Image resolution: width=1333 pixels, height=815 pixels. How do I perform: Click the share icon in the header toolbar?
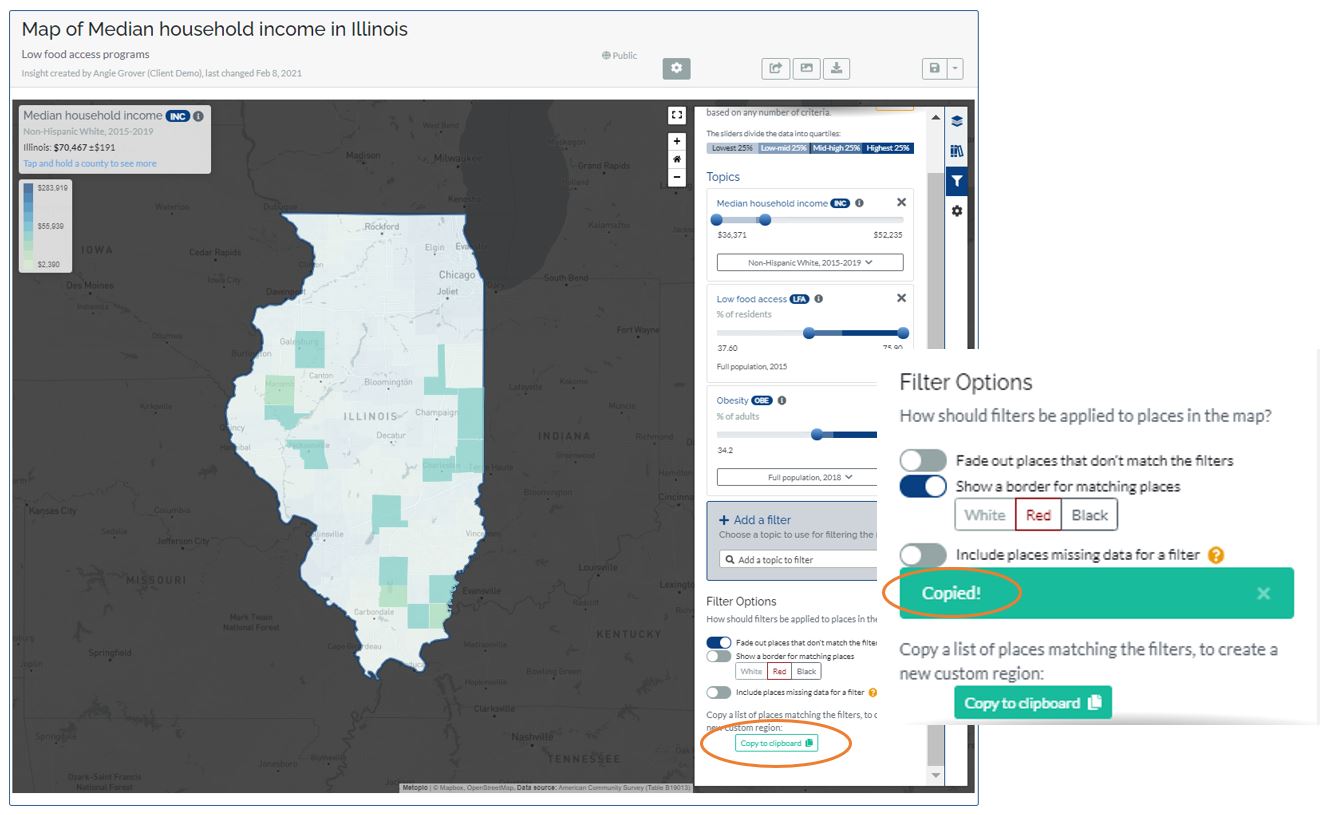point(776,68)
